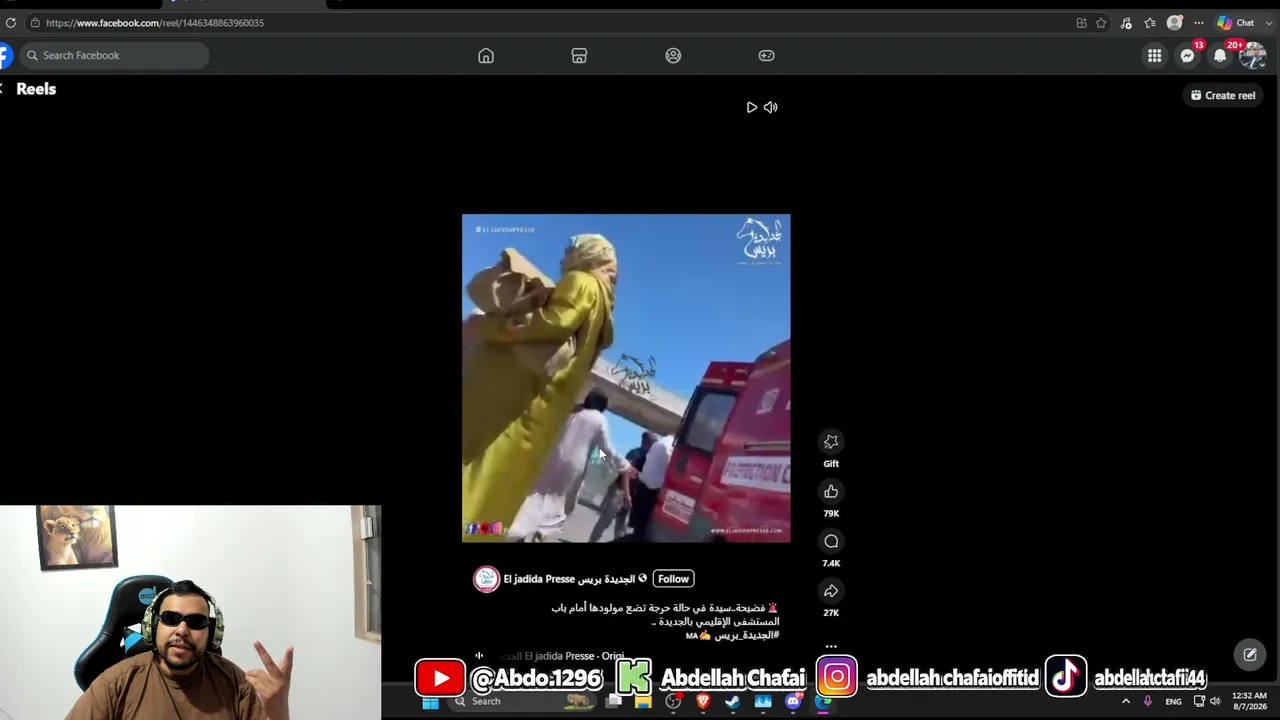Click the Search Facebook field
Viewport: 1280px width, 720px height.
[115, 56]
